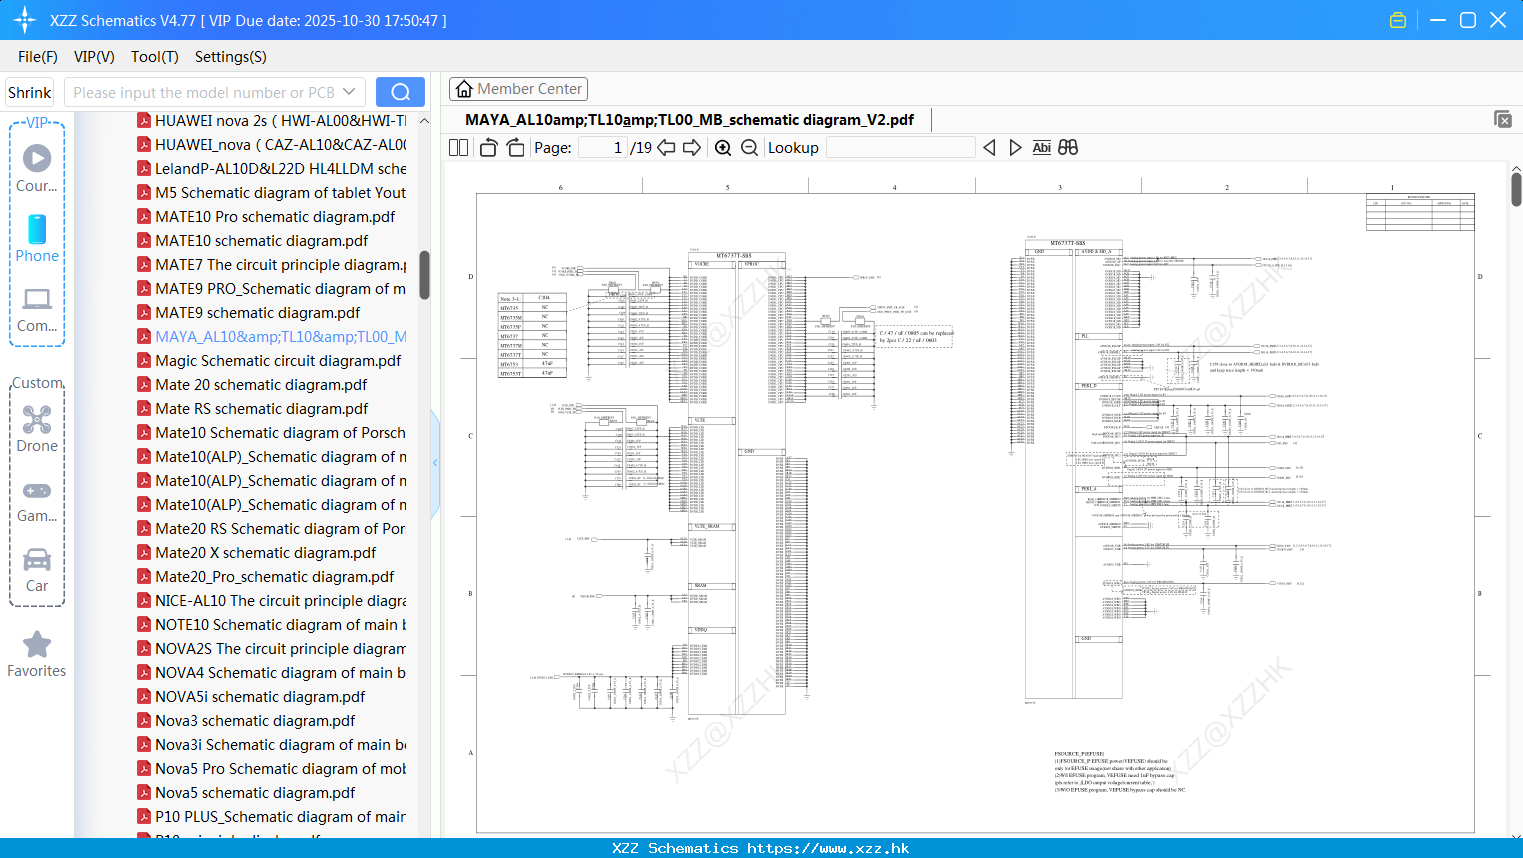Open NOVA5i schematic diagram.pdf

tap(251, 696)
